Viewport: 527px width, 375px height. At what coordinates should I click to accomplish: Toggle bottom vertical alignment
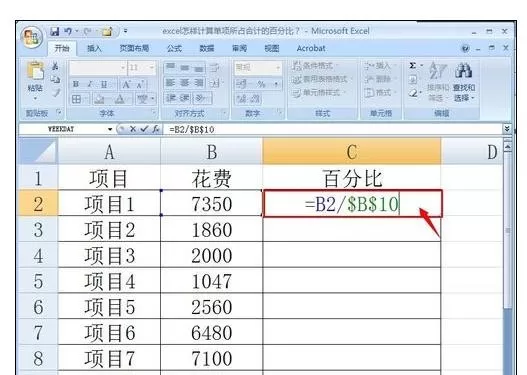coord(199,68)
